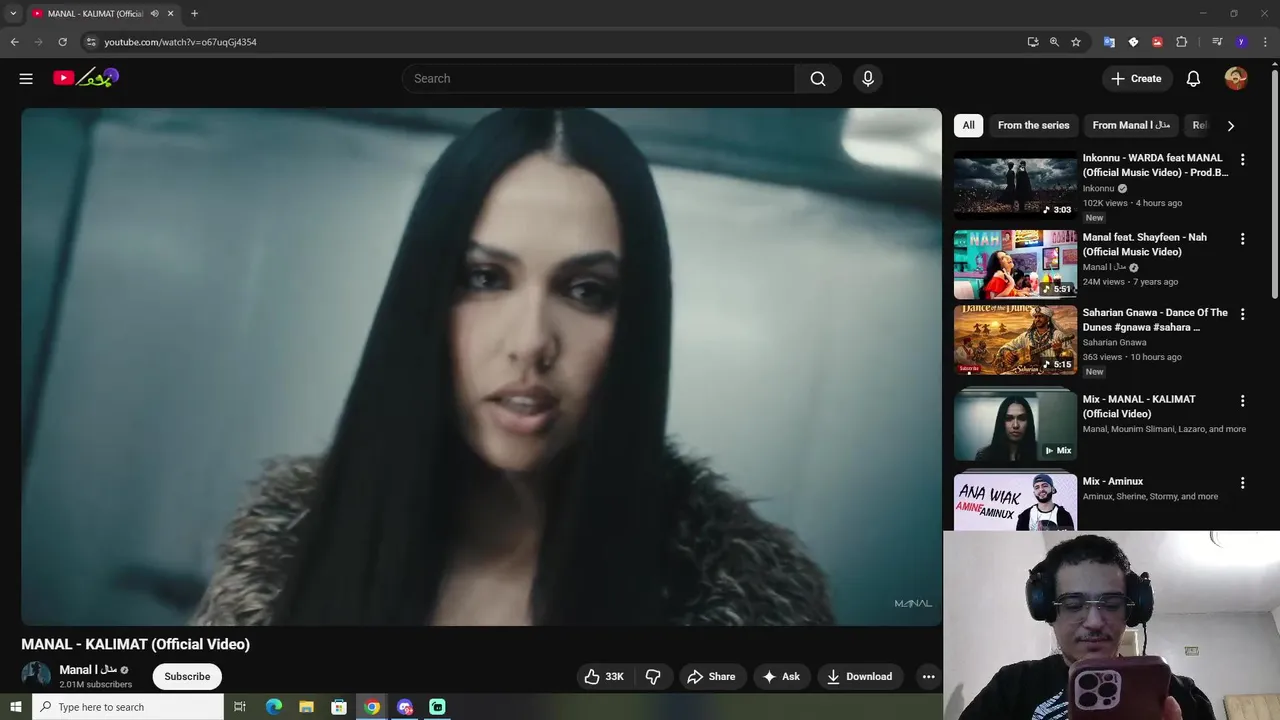This screenshot has height=720, width=1280.
Task: Click the main video player
Action: pos(481,366)
